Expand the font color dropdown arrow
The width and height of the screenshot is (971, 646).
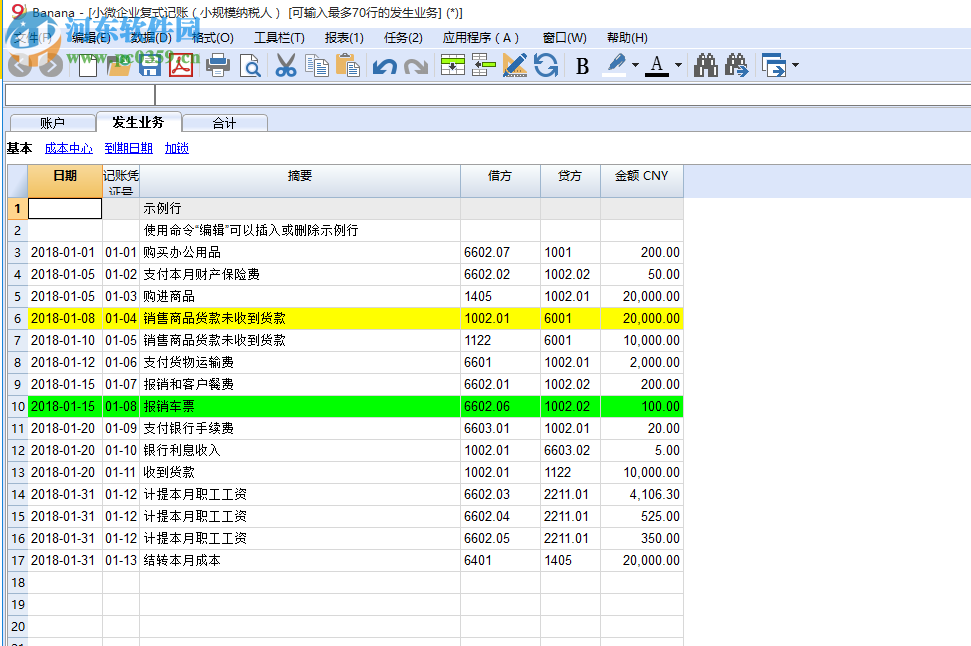tap(678, 65)
